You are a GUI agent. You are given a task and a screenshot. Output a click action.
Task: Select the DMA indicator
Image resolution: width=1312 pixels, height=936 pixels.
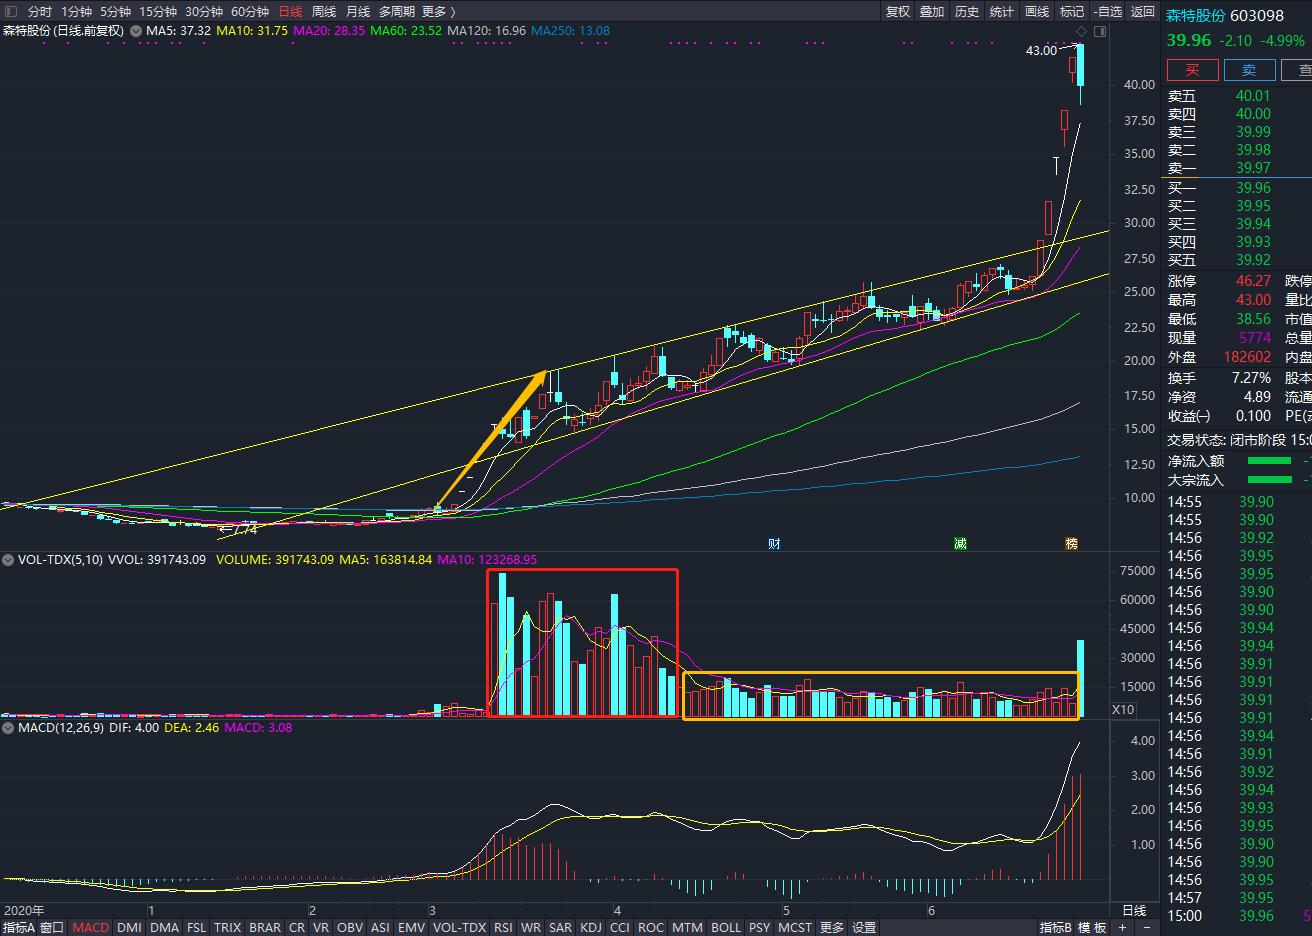coord(164,927)
